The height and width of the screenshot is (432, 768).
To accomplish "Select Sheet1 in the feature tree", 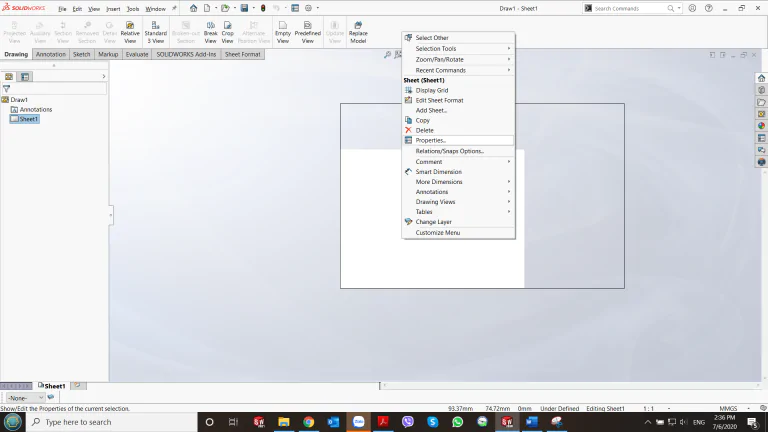I will coord(24,119).
